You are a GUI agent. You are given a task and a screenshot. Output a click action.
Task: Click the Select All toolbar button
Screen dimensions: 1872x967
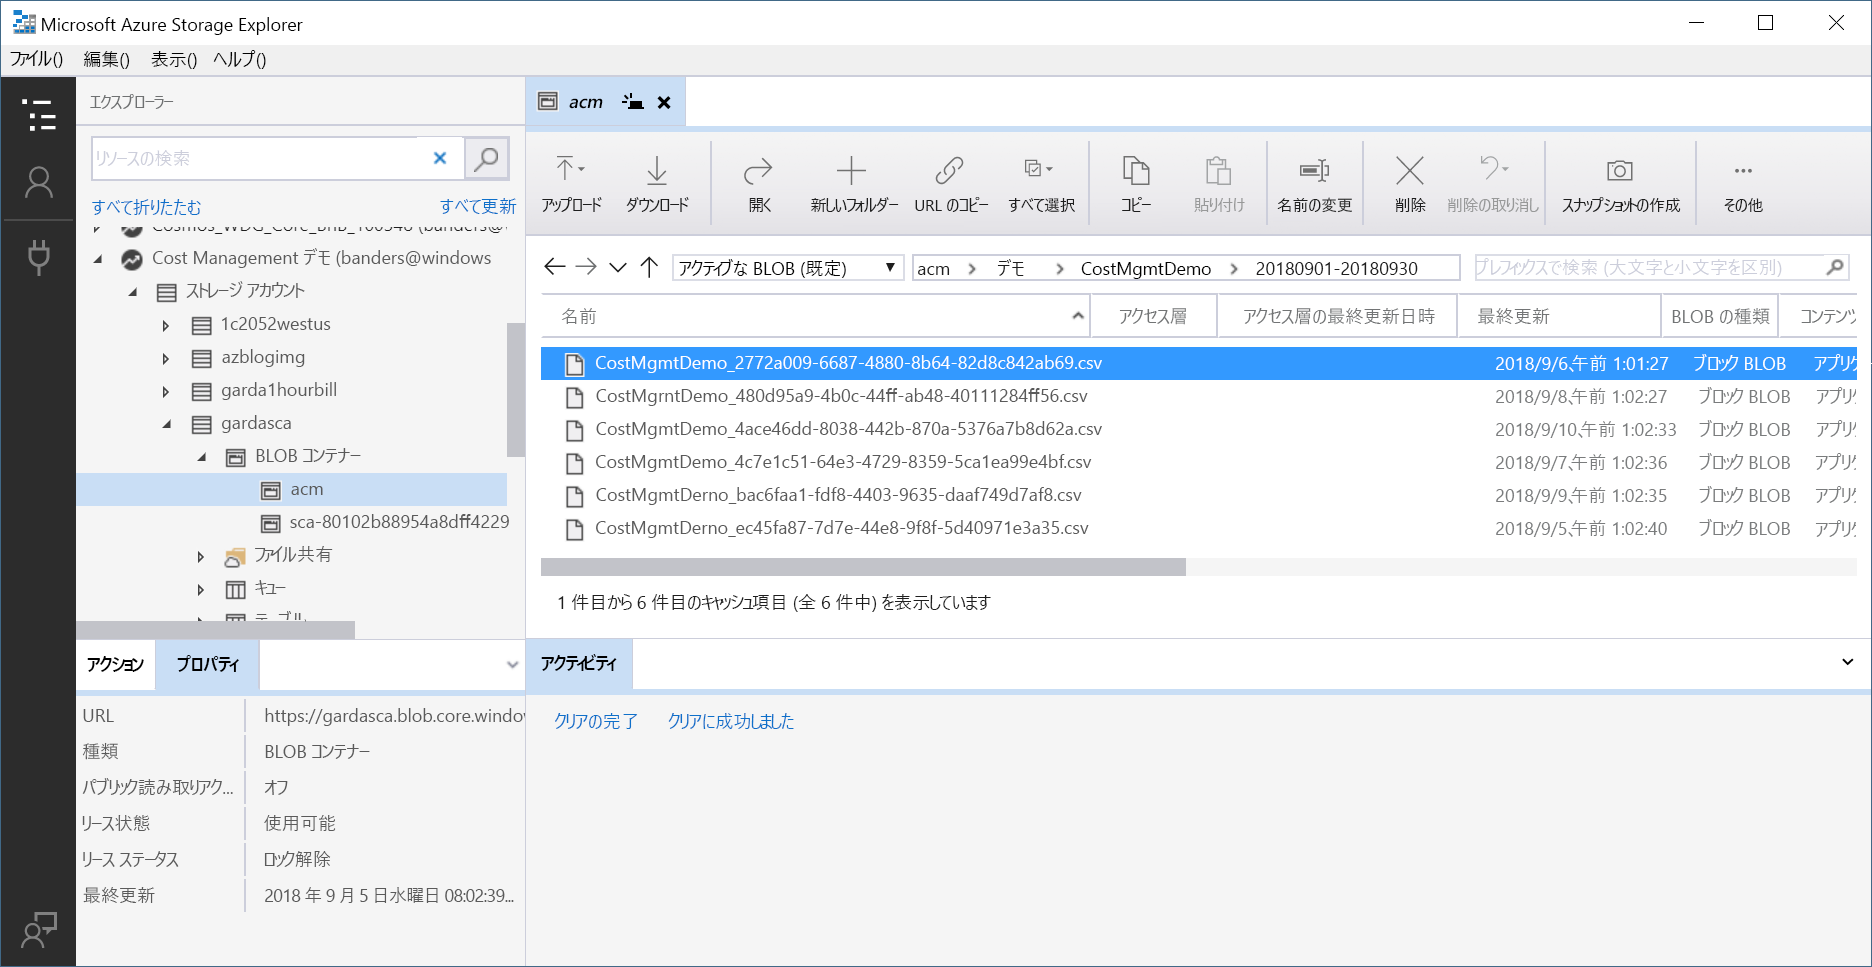(1040, 184)
